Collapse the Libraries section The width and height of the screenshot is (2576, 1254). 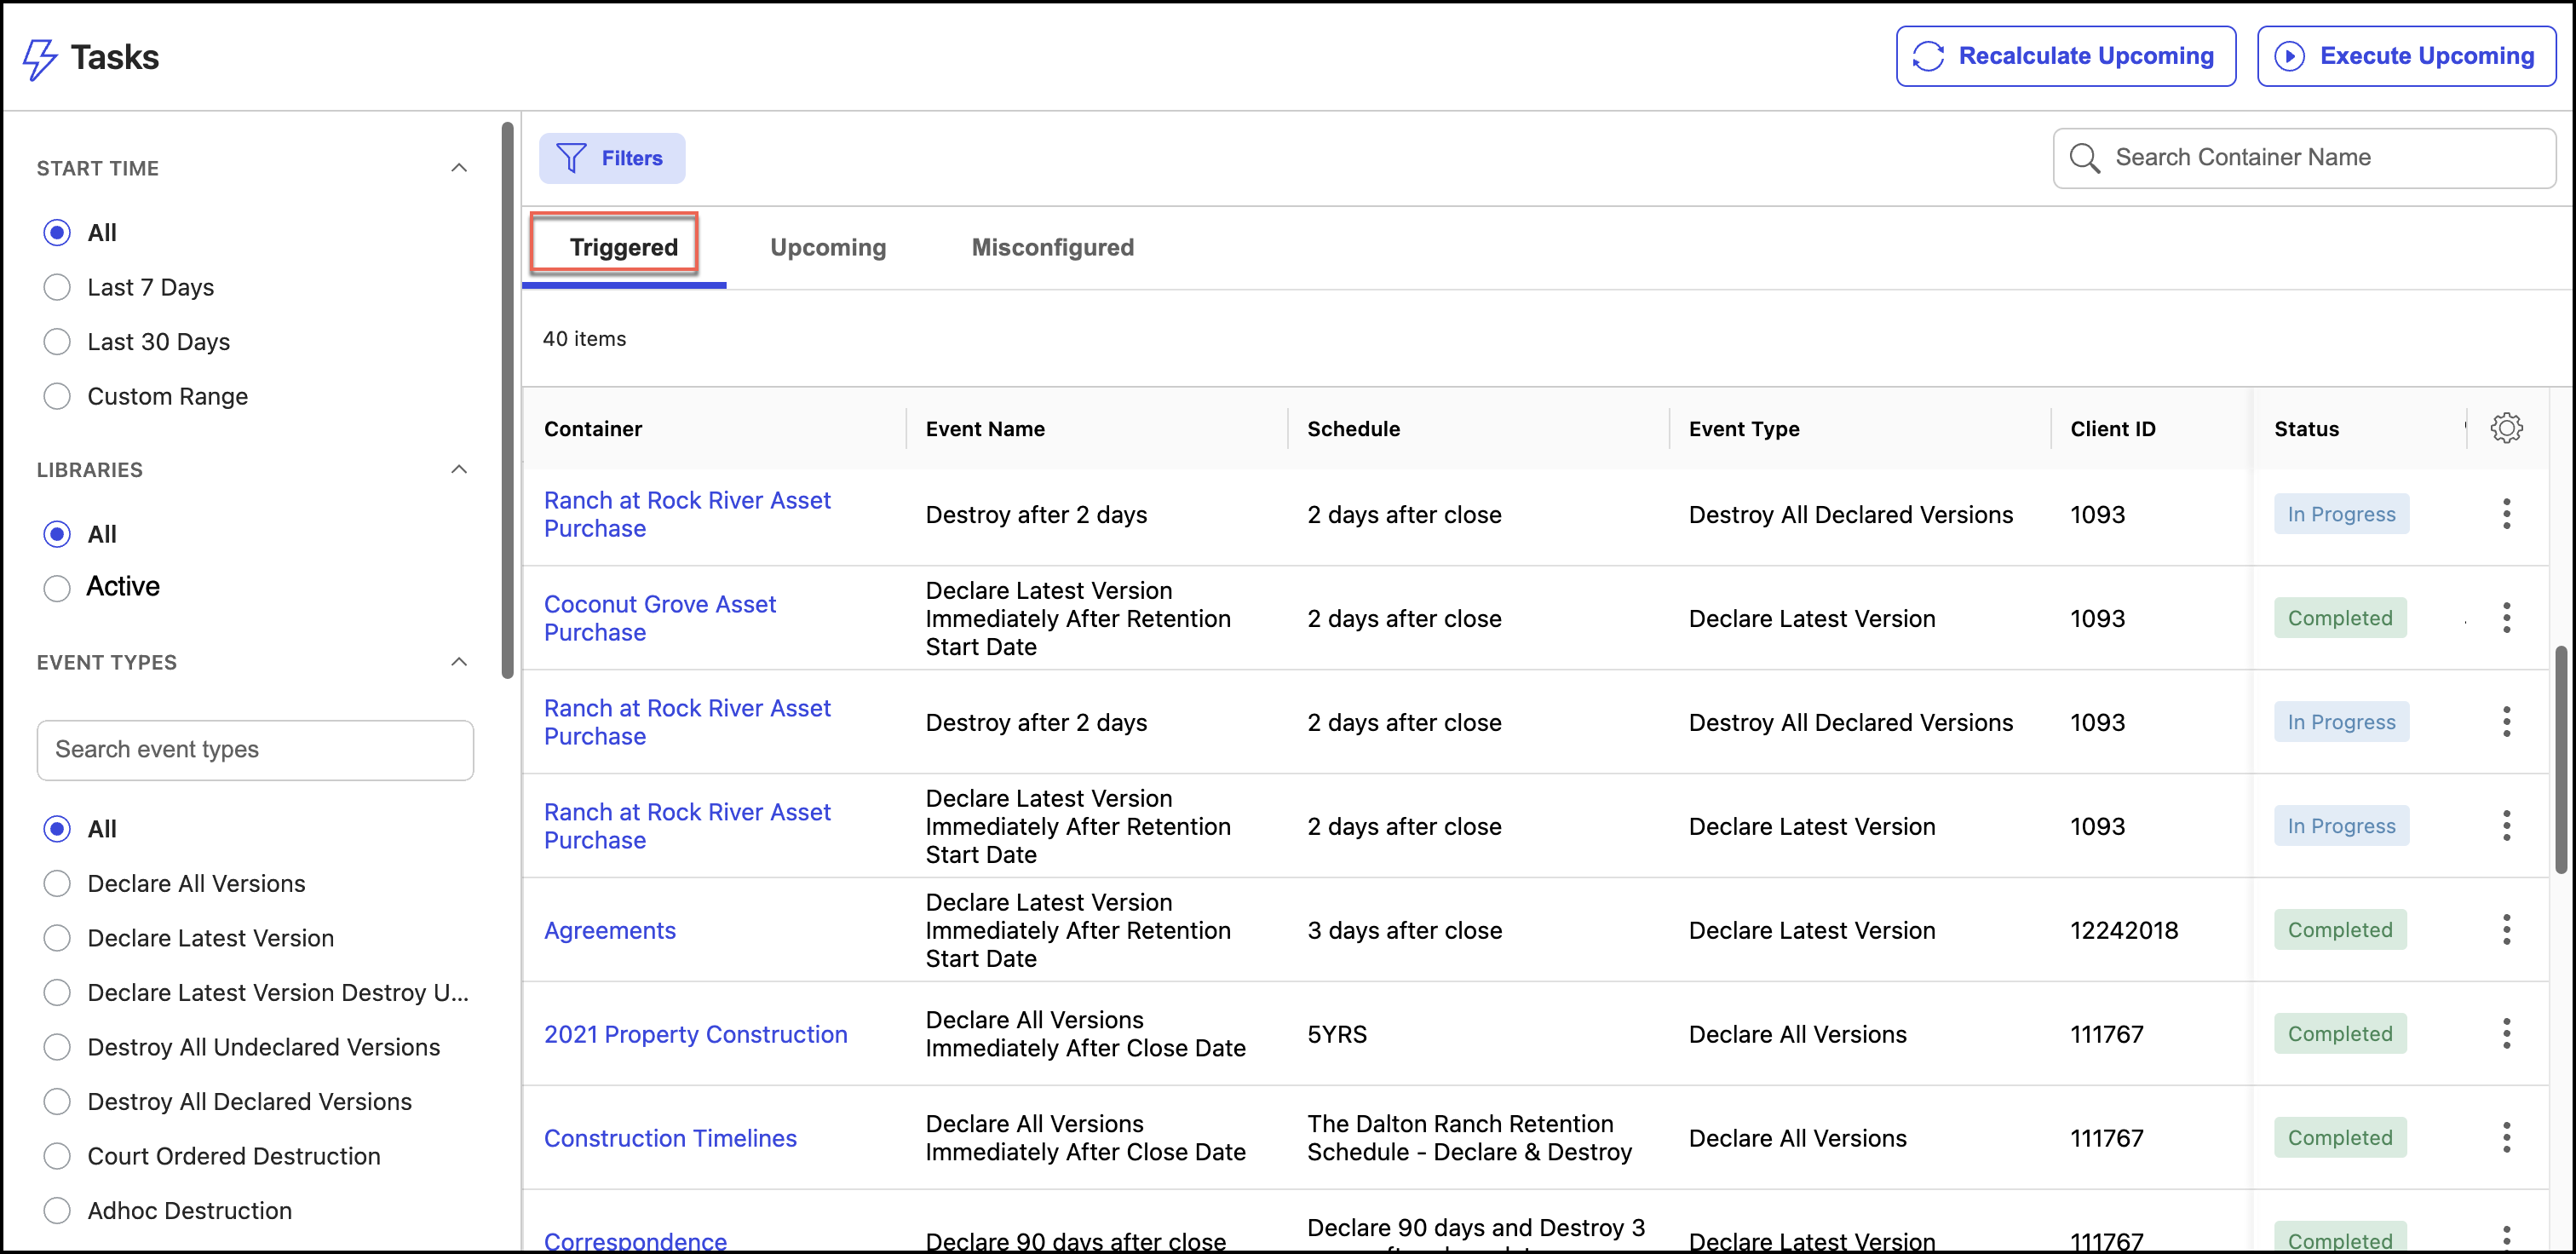[459, 470]
